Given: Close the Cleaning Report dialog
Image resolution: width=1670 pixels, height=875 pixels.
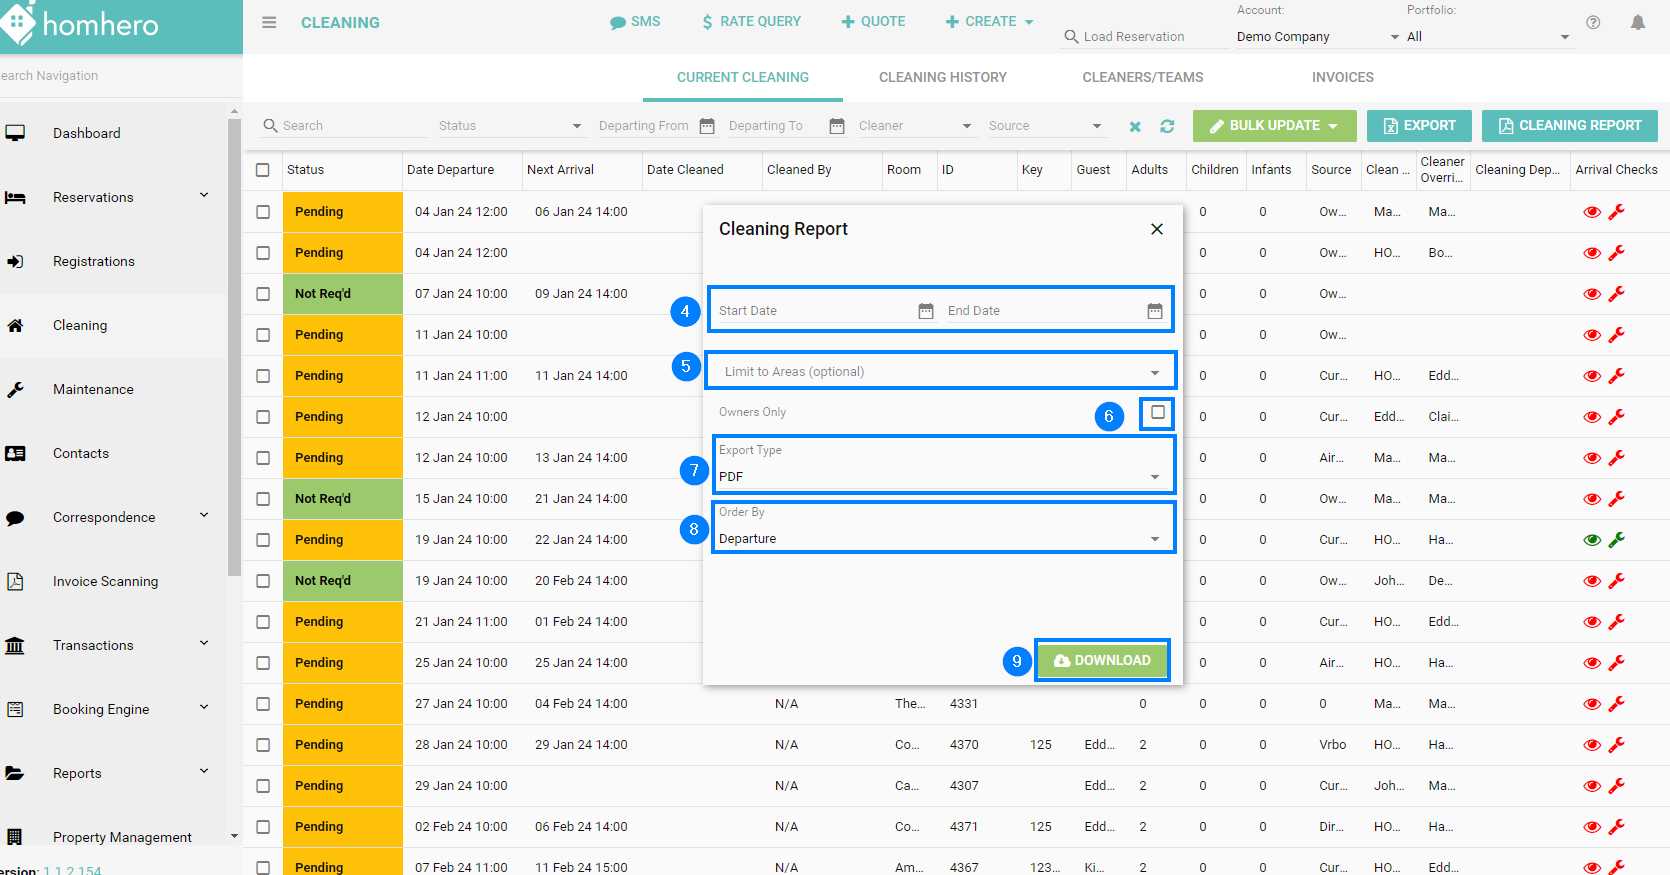Looking at the screenshot, I should click(1156, 229).
